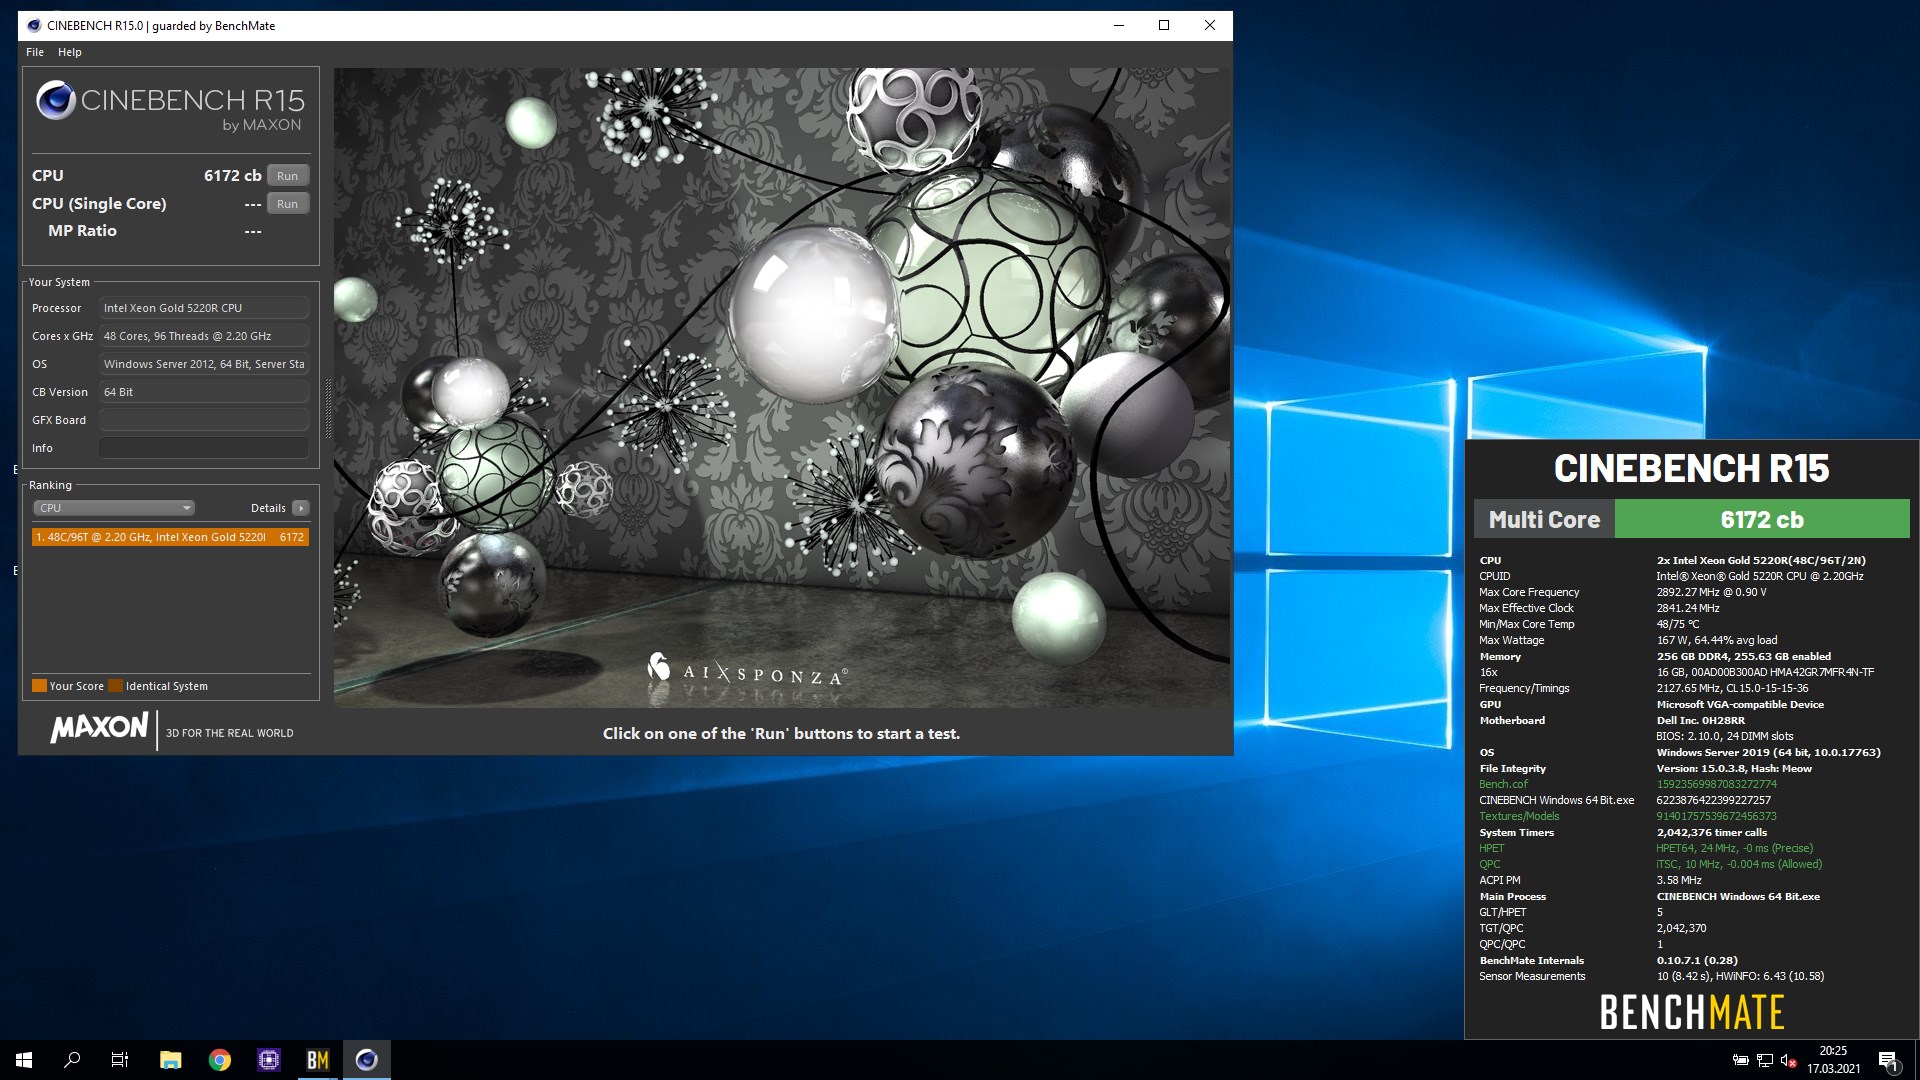This screenshot has width=1920, height=1080.
Task: Click the Dell Inc. 0H28RR motherboard value
Action: point(1701,720)
